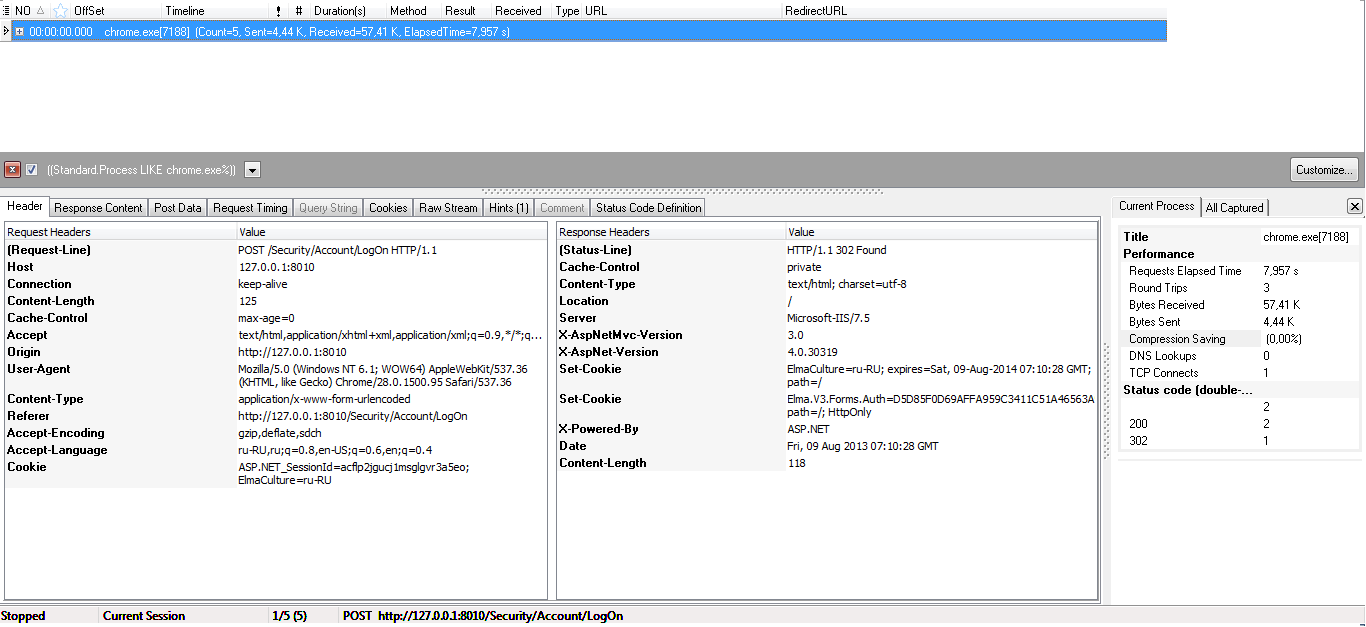Open the filter history dropdown arrow

252,170
